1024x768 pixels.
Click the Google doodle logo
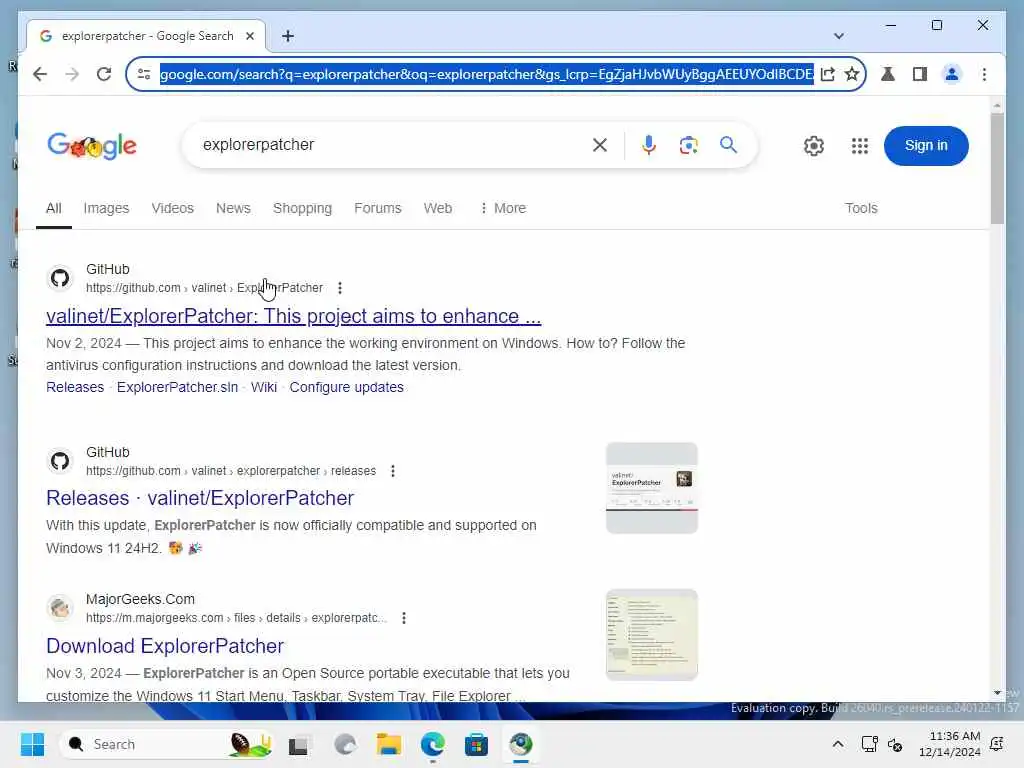pos(92,146)
